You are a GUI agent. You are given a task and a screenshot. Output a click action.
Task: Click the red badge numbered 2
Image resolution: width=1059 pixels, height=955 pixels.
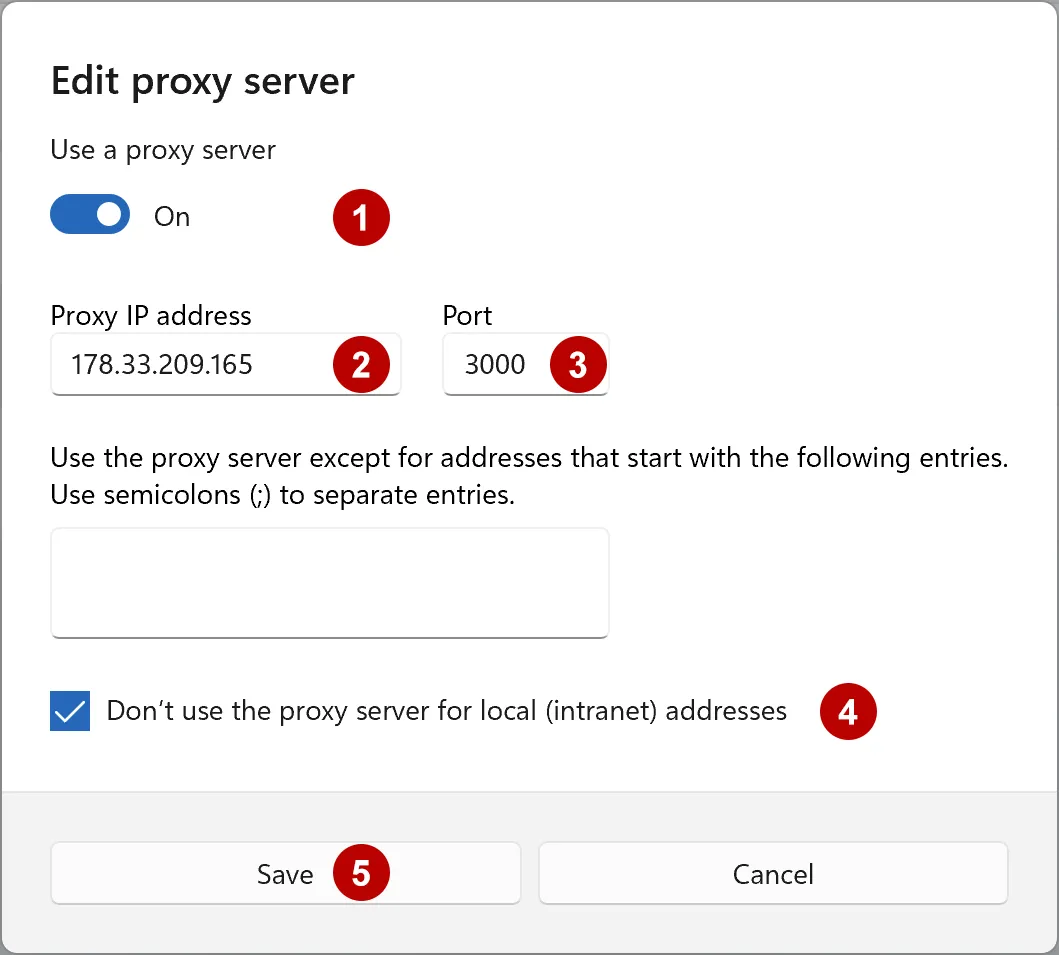tap(363, 364)
